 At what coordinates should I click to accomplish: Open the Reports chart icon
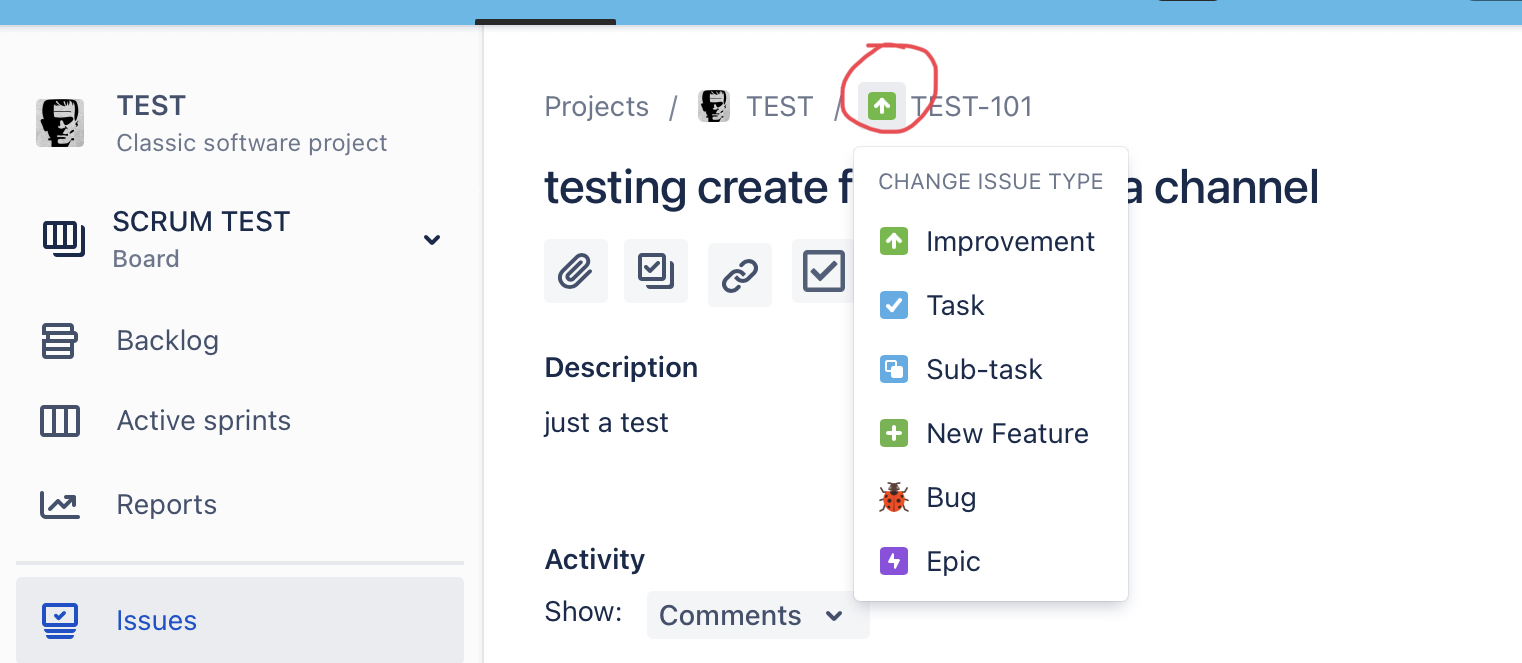pyautogui.click(x=60, y=504)
